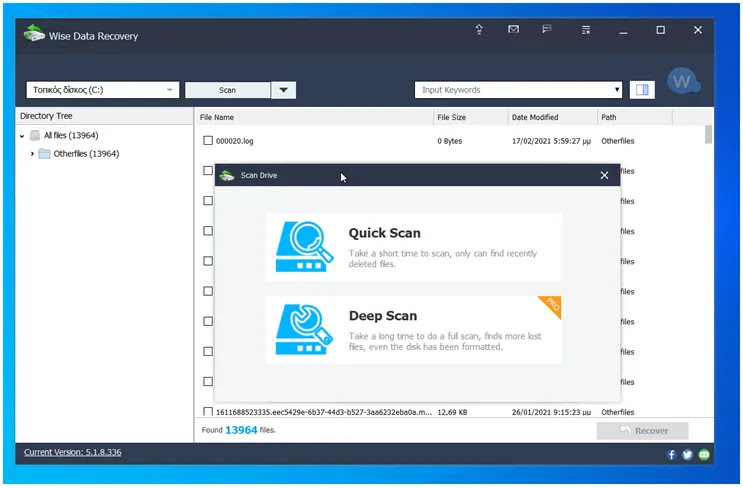
Task: Click the Scan button
Action: point(227,90)
